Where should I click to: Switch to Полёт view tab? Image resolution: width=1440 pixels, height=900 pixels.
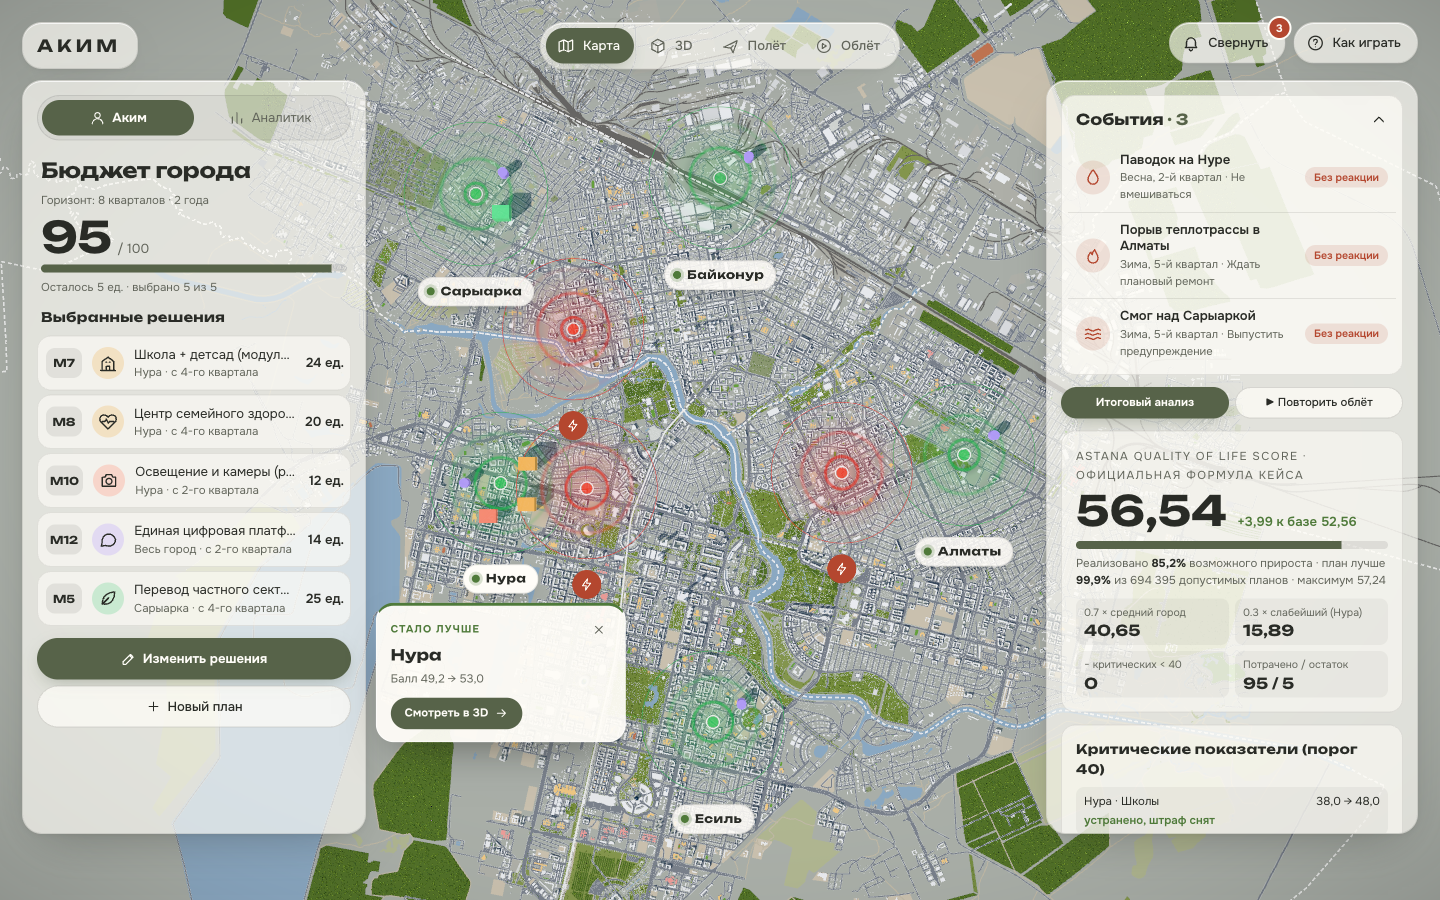click(x=755, y=46)
